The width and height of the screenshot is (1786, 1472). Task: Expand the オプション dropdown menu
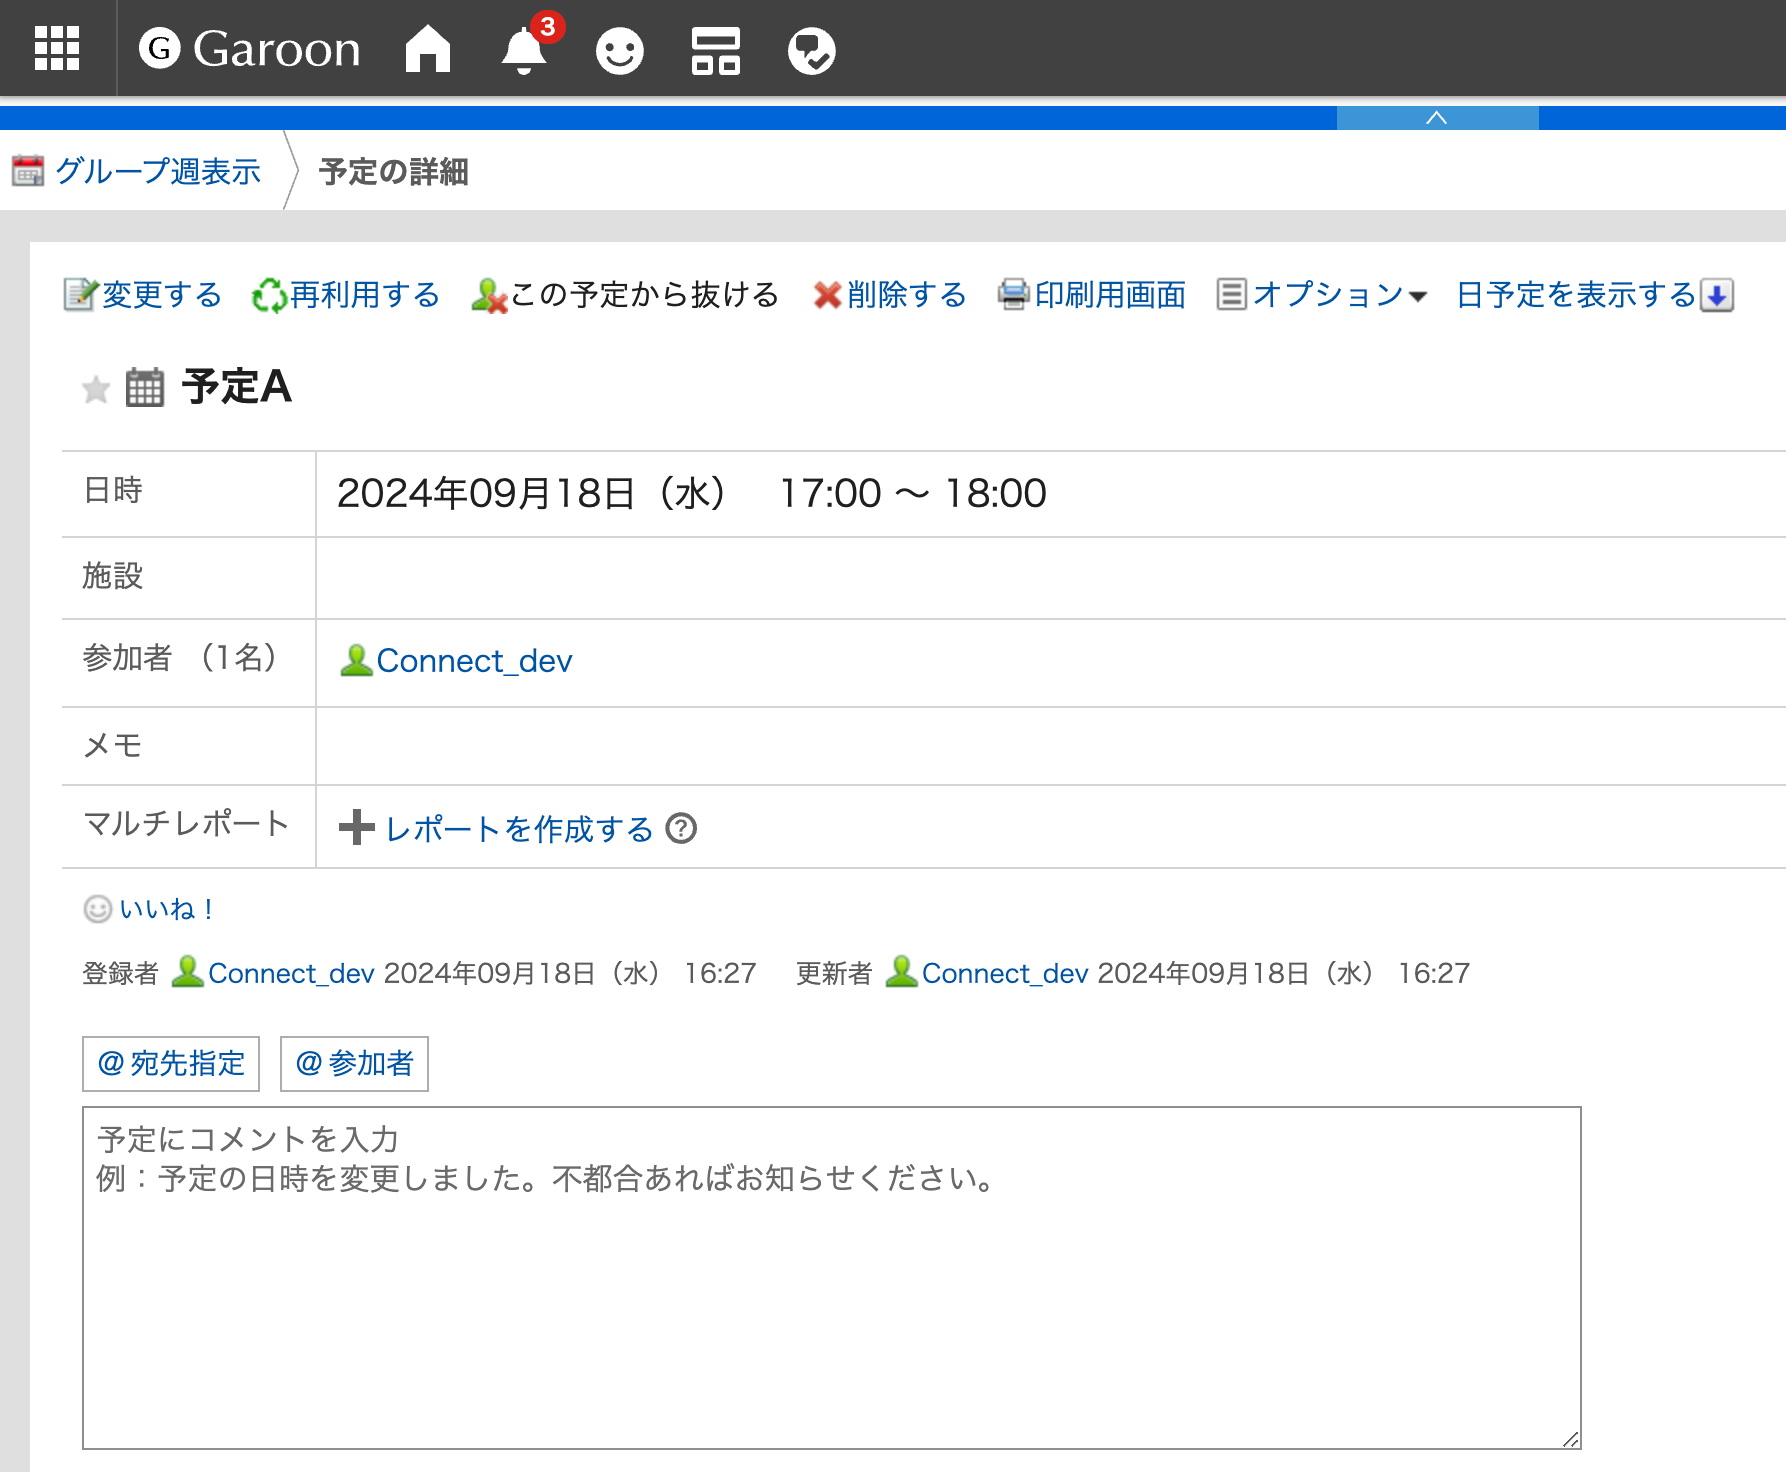pos(1339,295)
